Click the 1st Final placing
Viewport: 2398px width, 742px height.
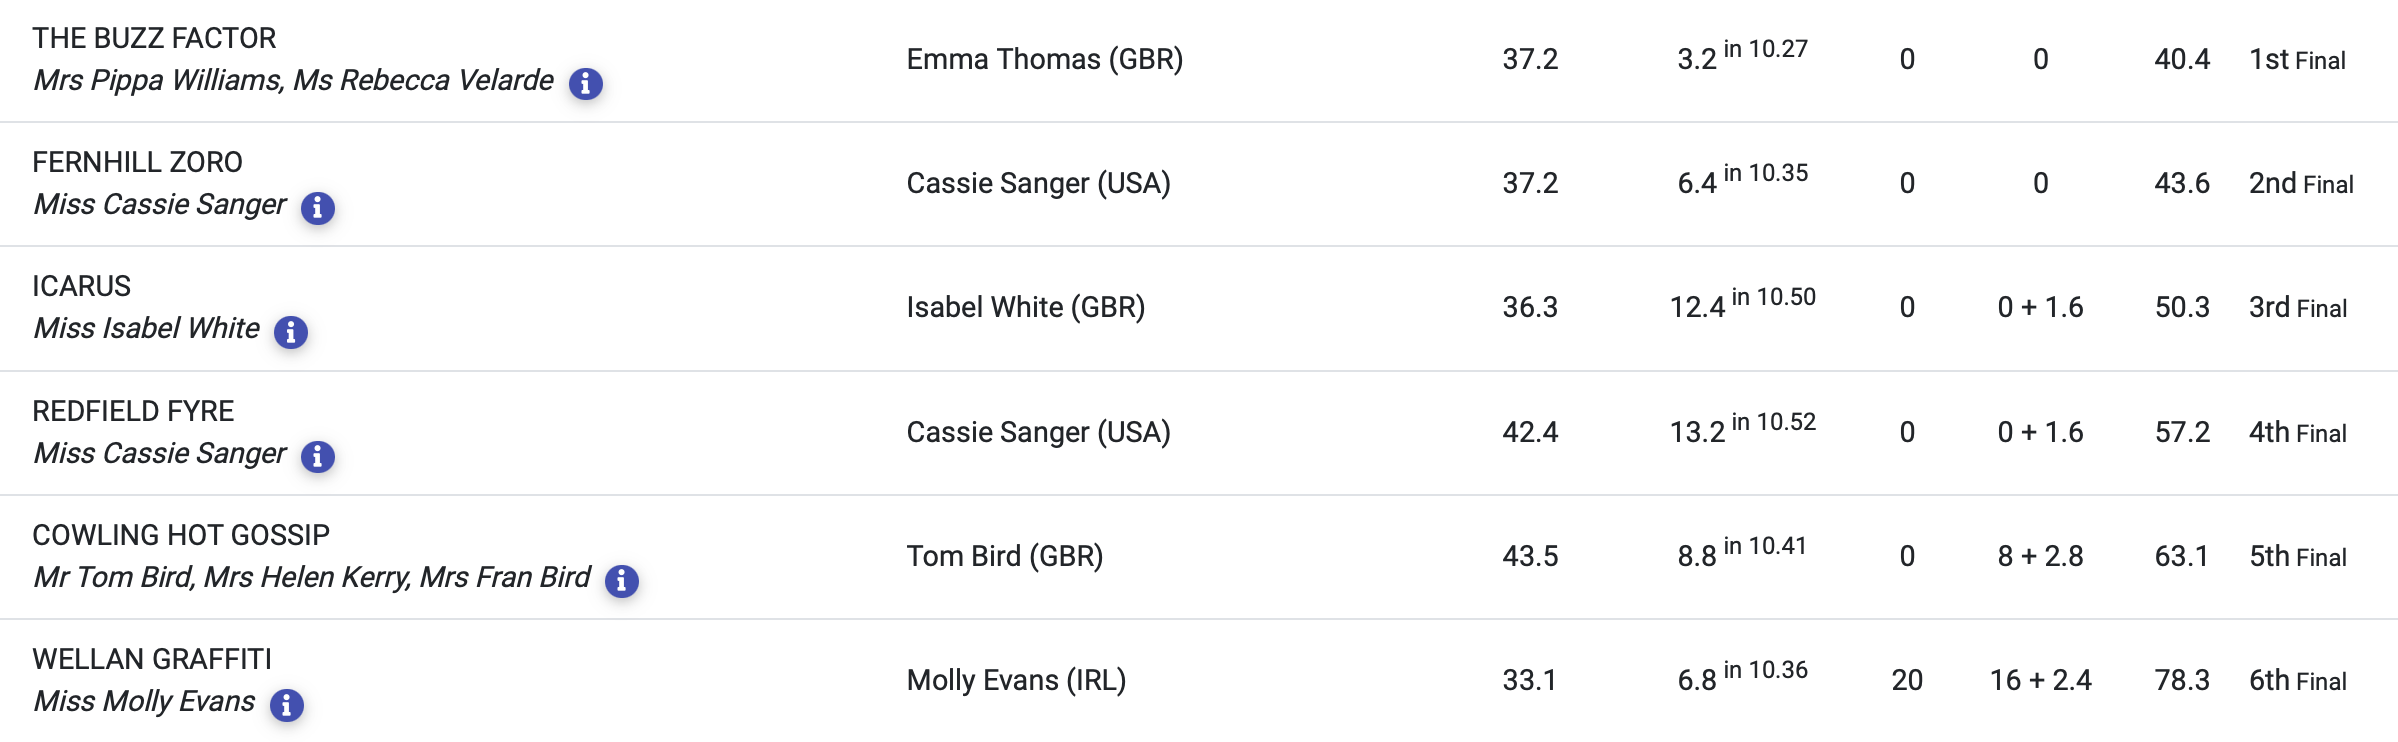point(2297,60)
